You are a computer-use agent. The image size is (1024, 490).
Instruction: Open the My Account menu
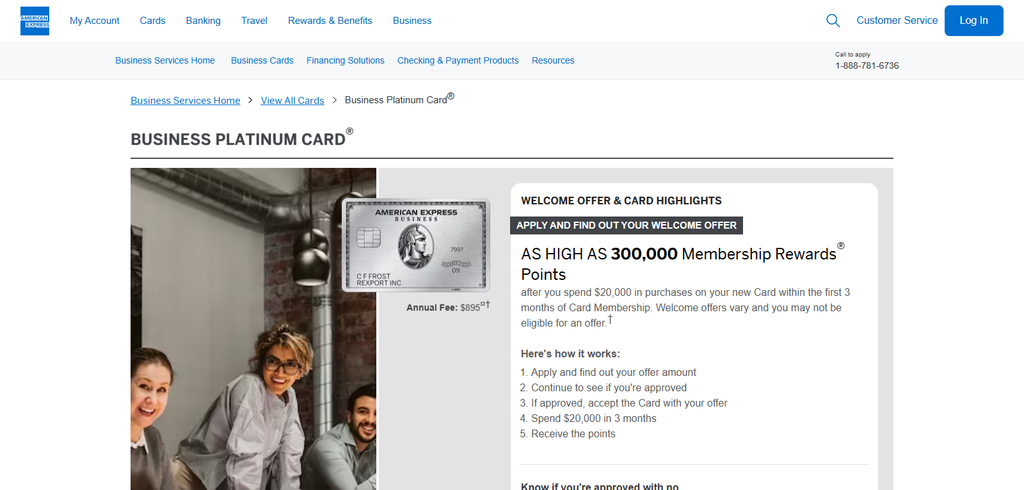pyautogui.click(x=95, y=21)
